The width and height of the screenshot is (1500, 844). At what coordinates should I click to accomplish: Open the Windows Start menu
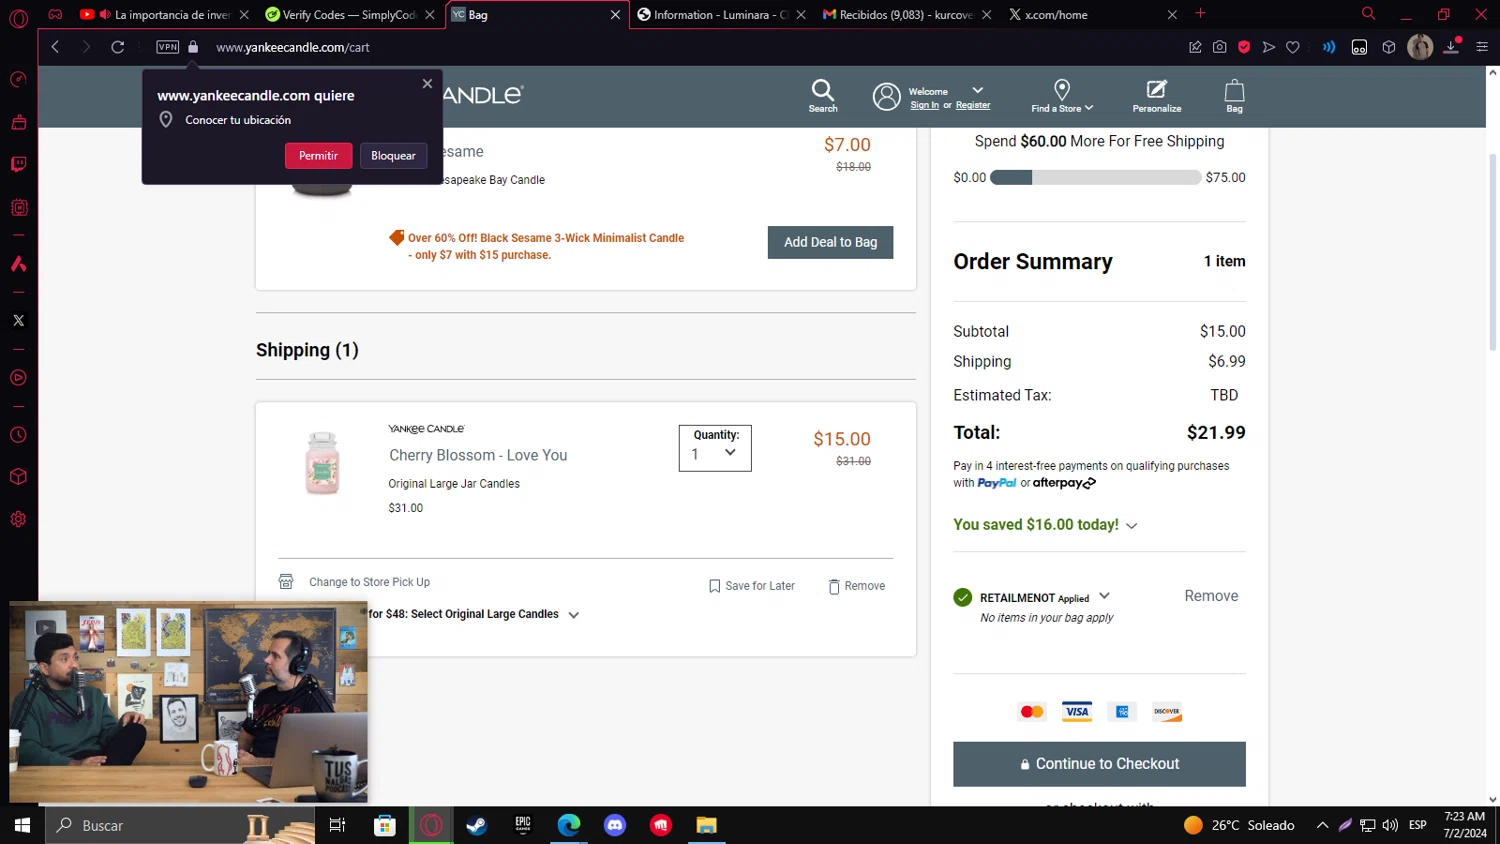[x=22, y=825]
